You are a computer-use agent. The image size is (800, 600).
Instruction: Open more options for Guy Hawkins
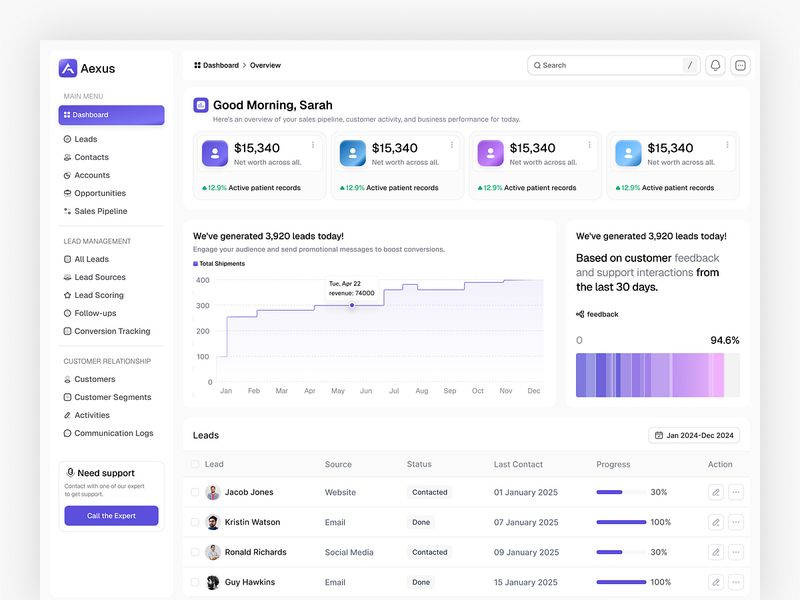[736, 582]
